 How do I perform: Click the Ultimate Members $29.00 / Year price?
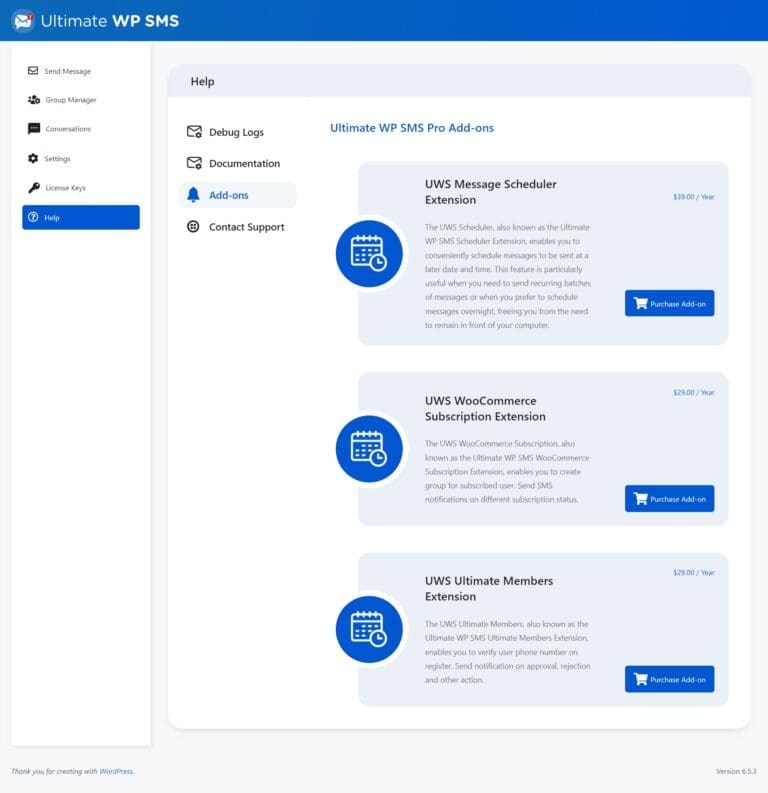694,572
